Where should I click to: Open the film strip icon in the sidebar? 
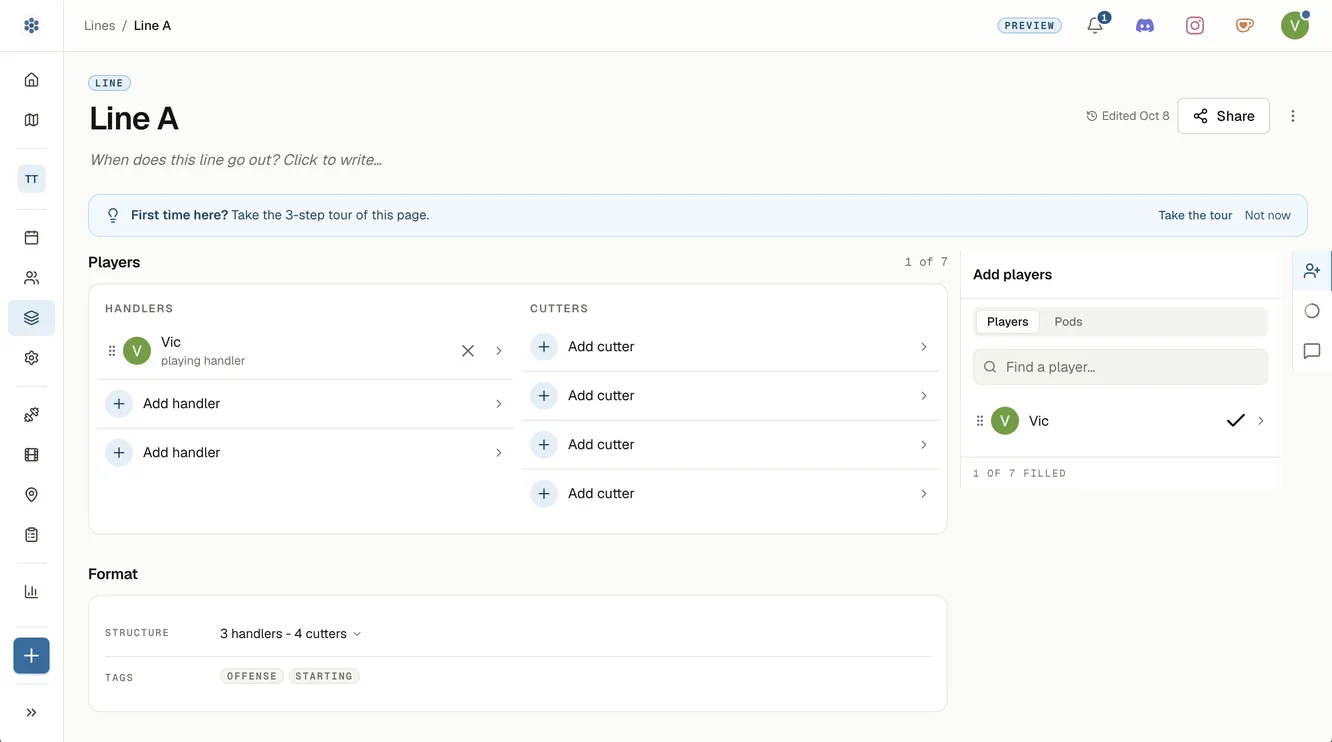pyautogui.click(x=31, y=455)
